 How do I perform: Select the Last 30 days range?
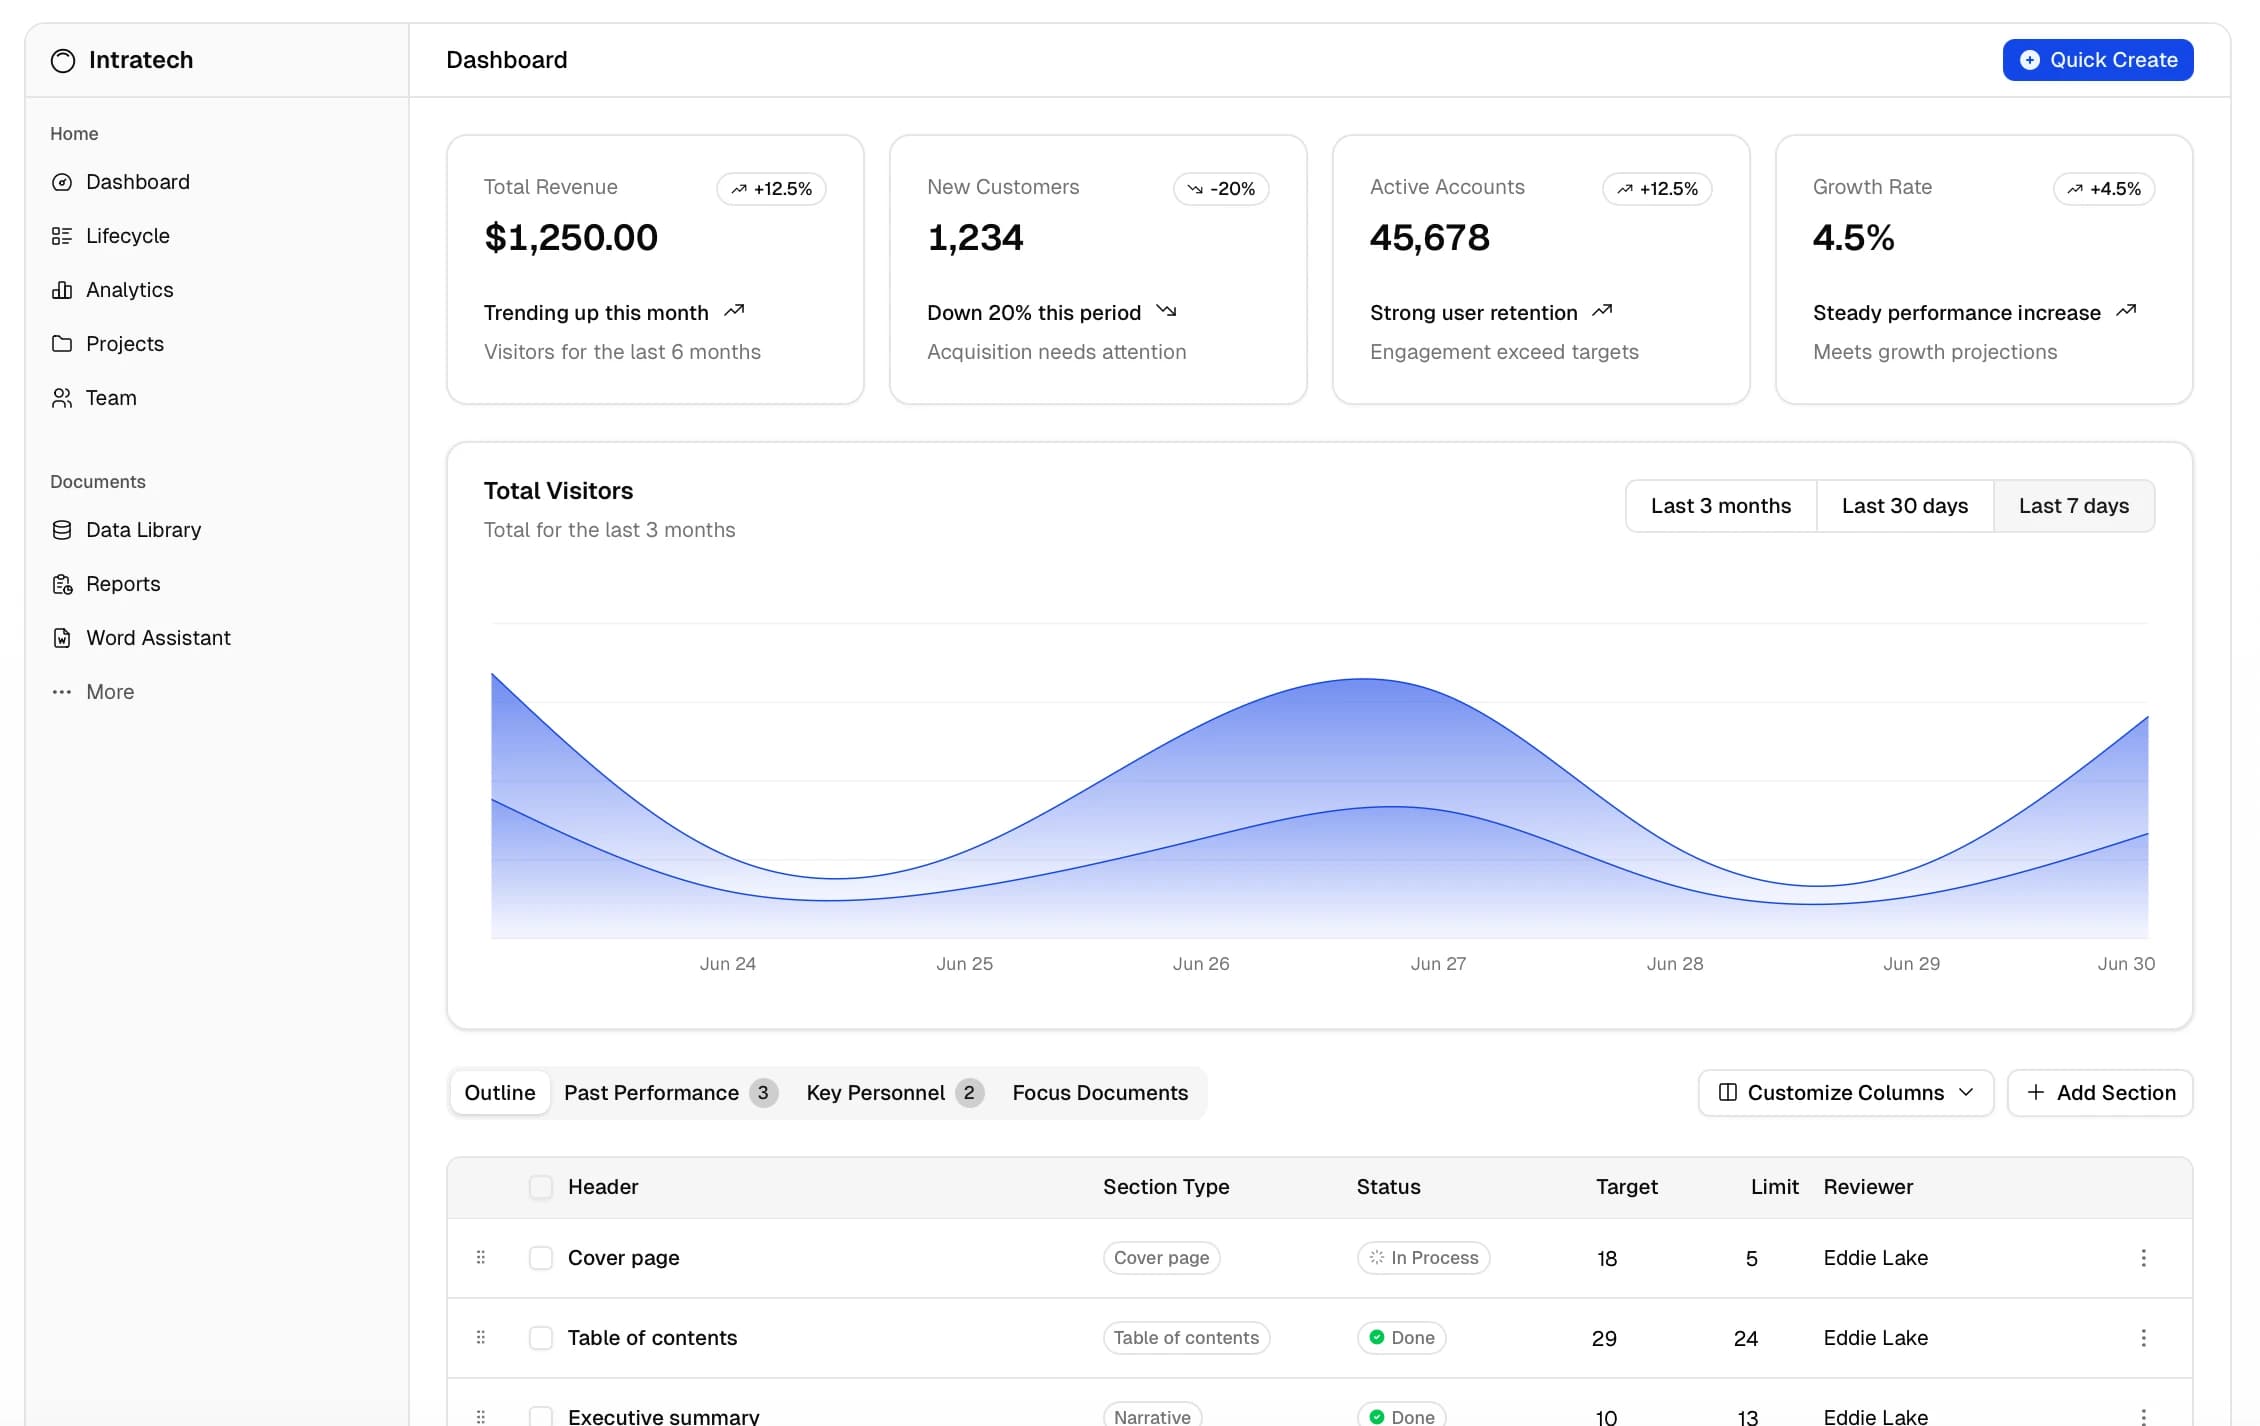tap(1904, 506)
